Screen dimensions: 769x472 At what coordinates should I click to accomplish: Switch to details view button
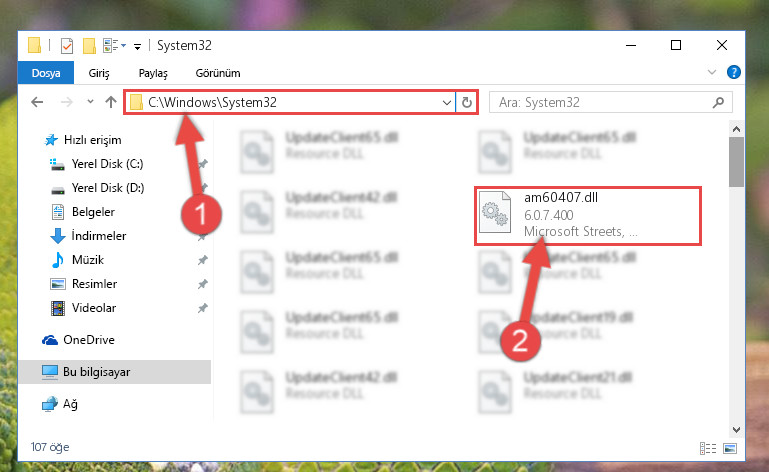tap(708, 448)
